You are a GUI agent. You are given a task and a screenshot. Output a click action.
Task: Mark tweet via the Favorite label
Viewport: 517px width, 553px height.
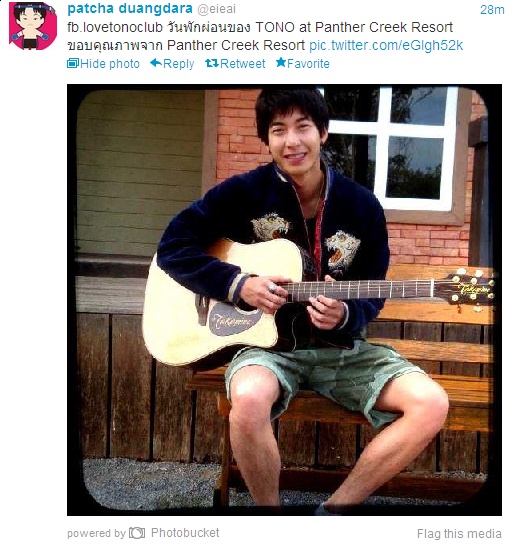308,64
